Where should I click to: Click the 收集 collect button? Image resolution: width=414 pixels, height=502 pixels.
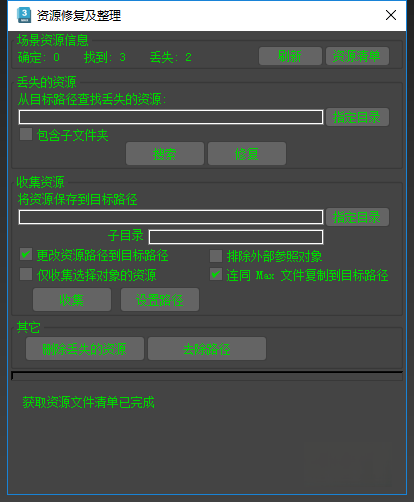point(72,300)
